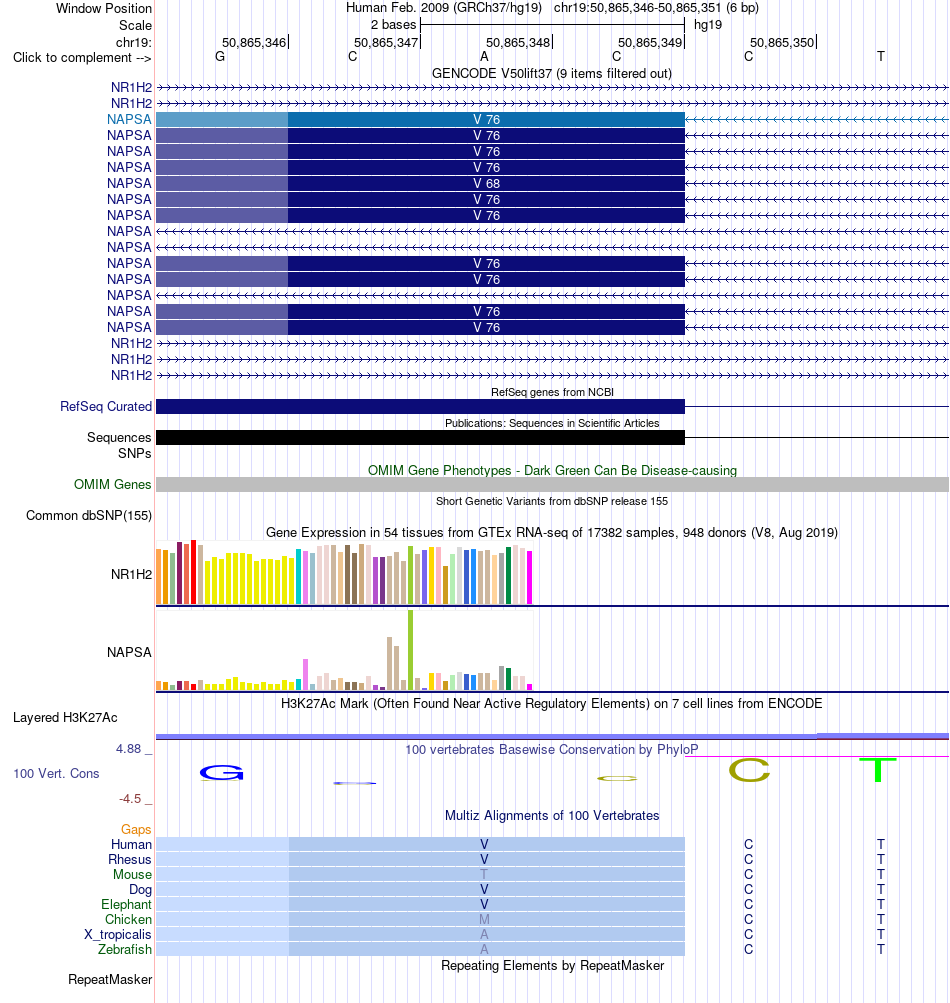Click the blue G conservation logo letter

coord(221,773)
